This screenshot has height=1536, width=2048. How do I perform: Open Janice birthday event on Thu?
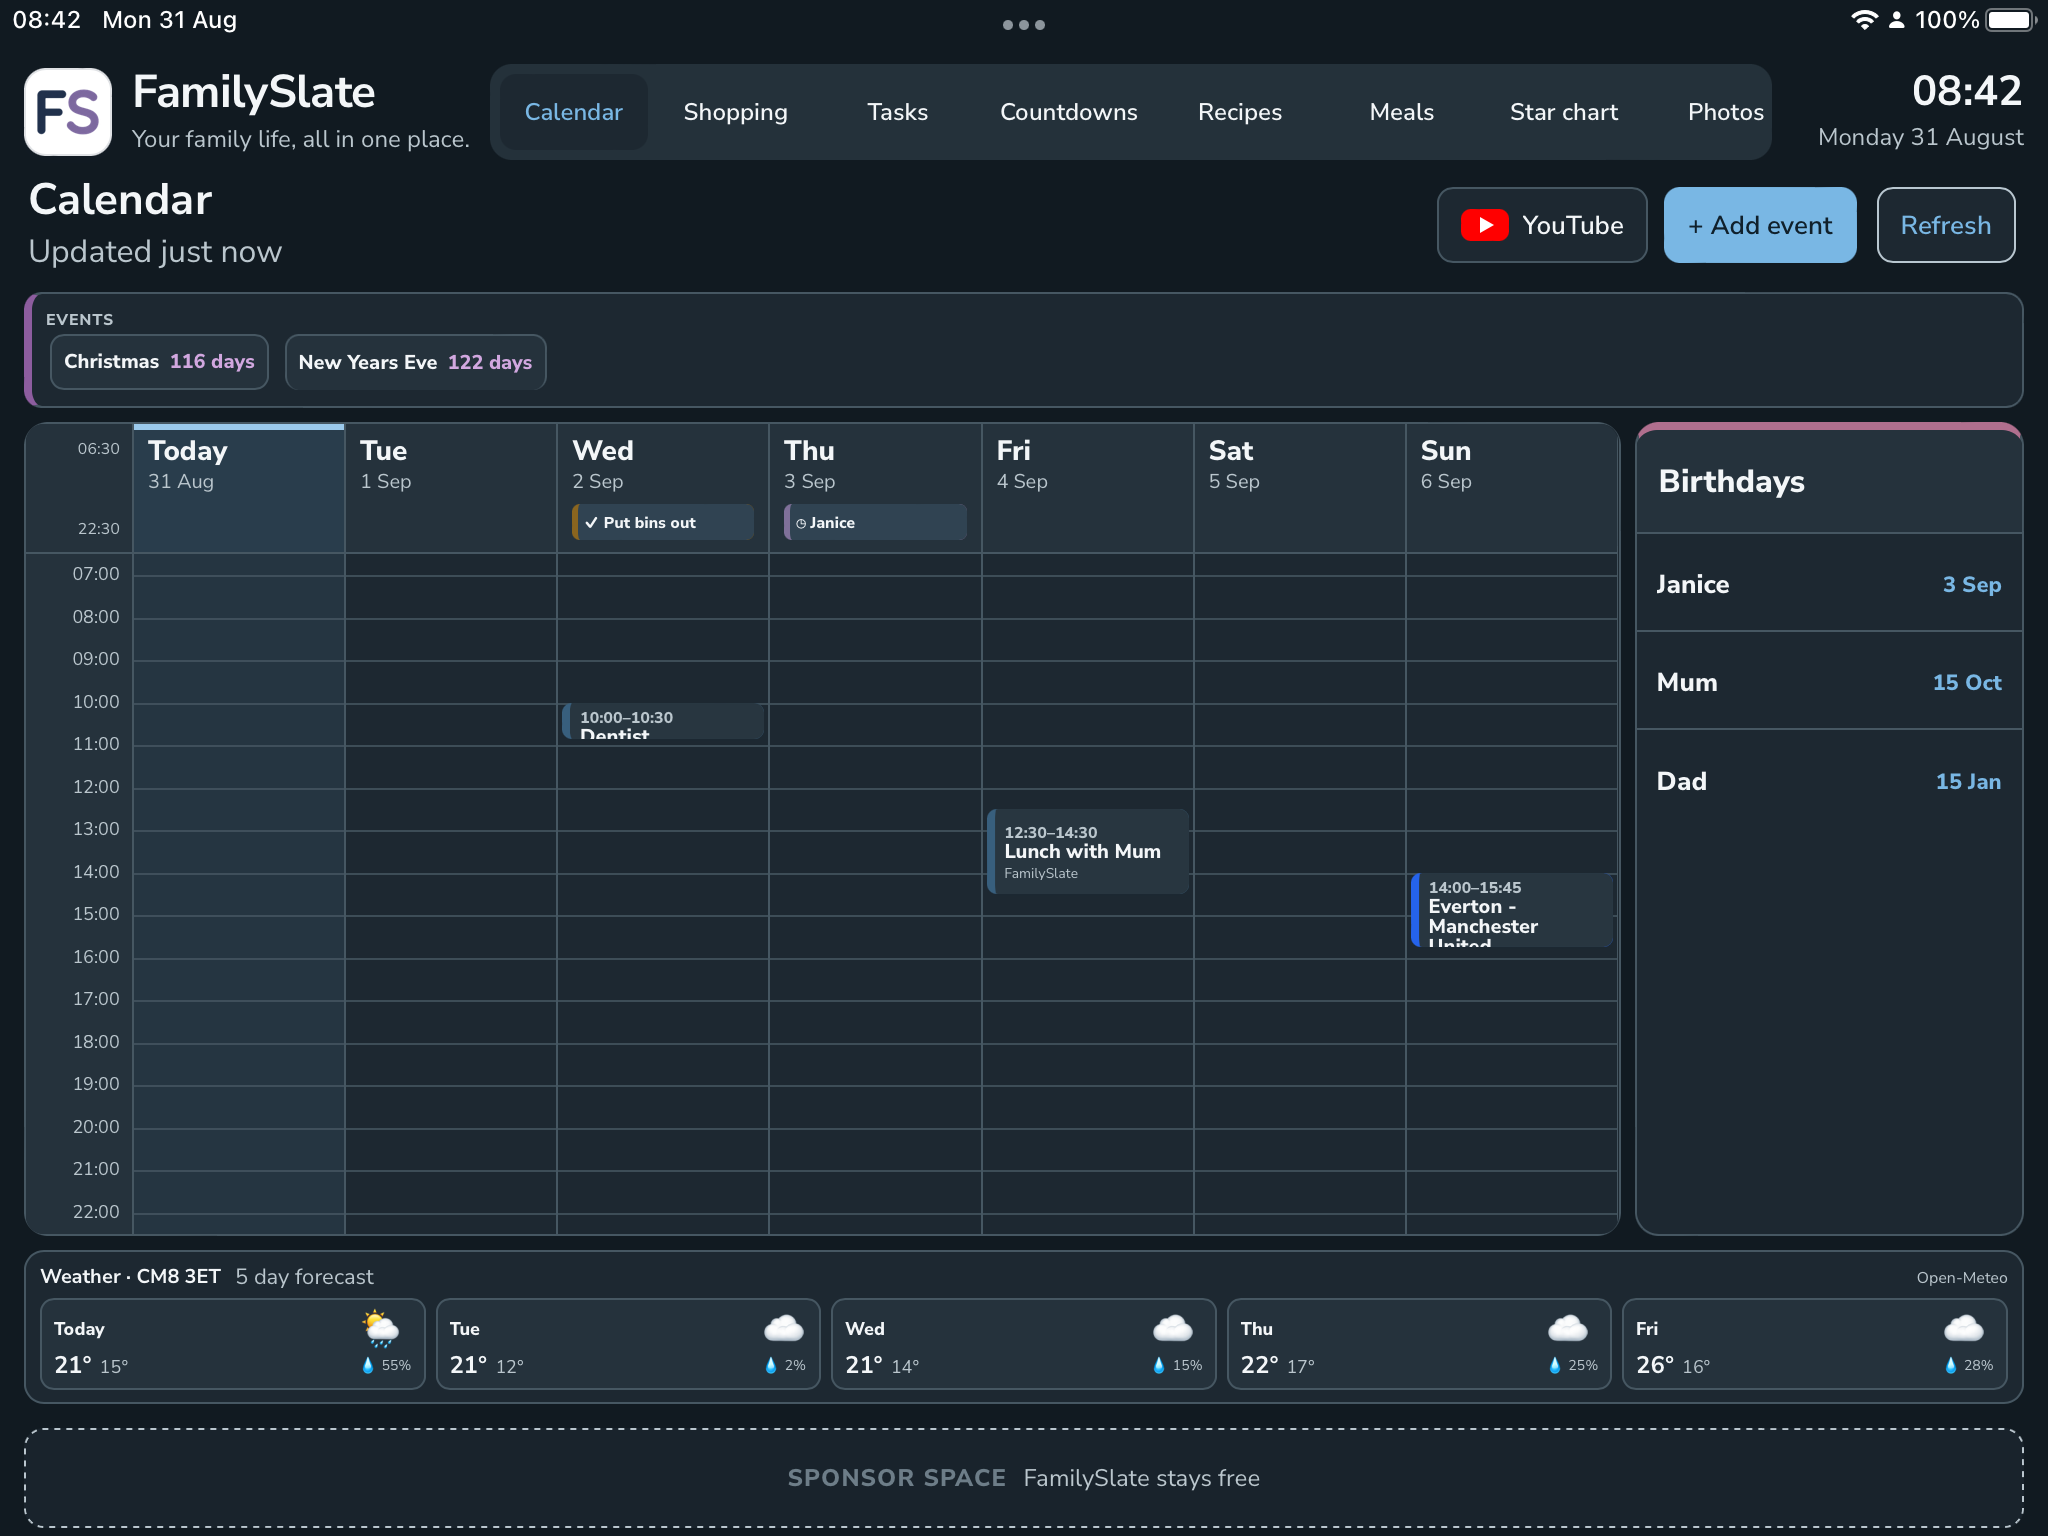[875, 522]
